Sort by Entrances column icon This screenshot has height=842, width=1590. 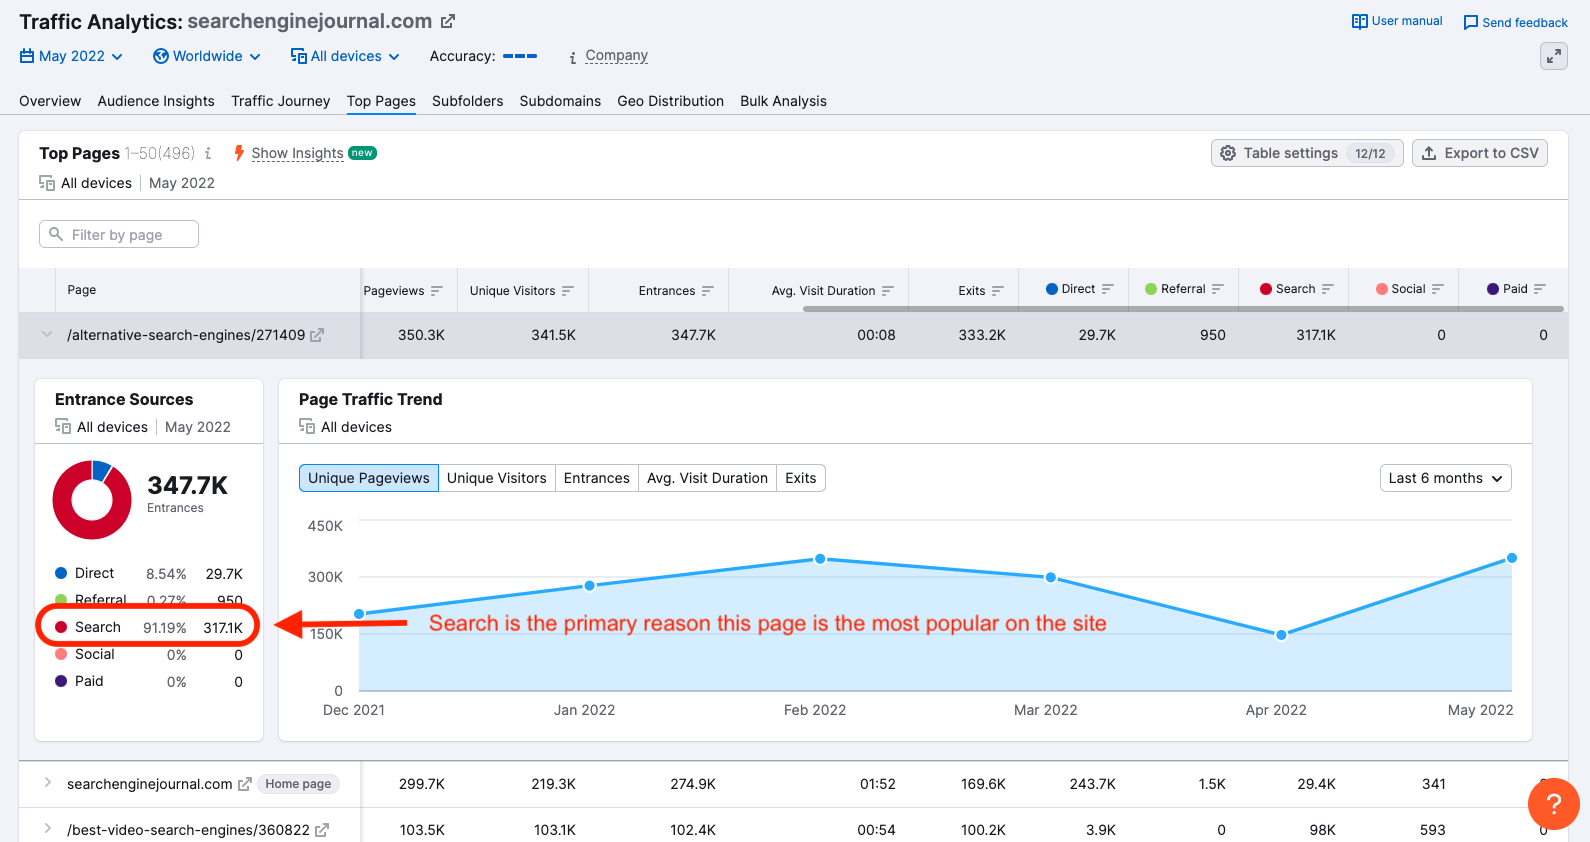coord(707,291)
